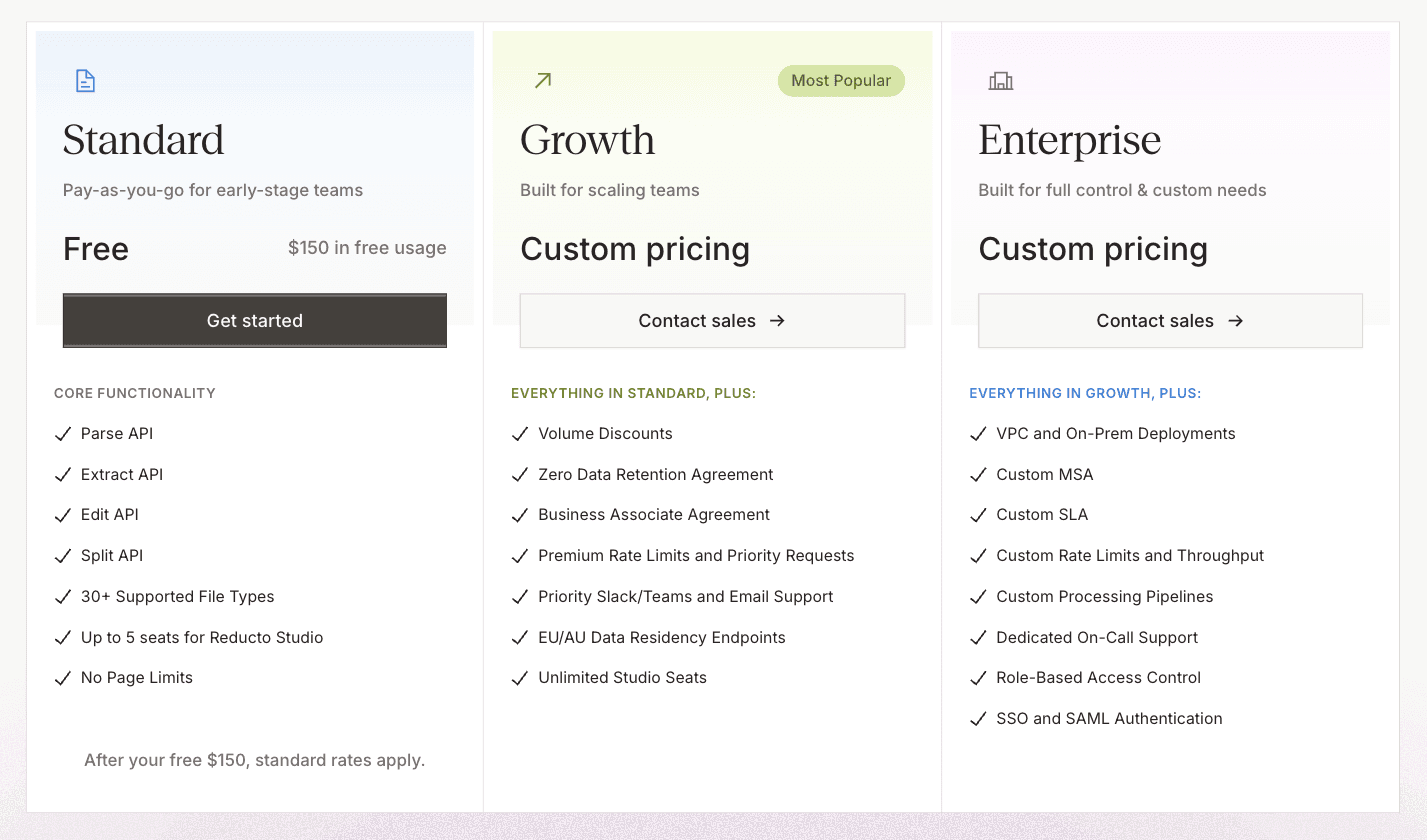Image resolution: width=1427 pixels, height=840 pixels.
Task: Click the "CORE FUNCTIONALITY" section label
Action: pos(135,394)
